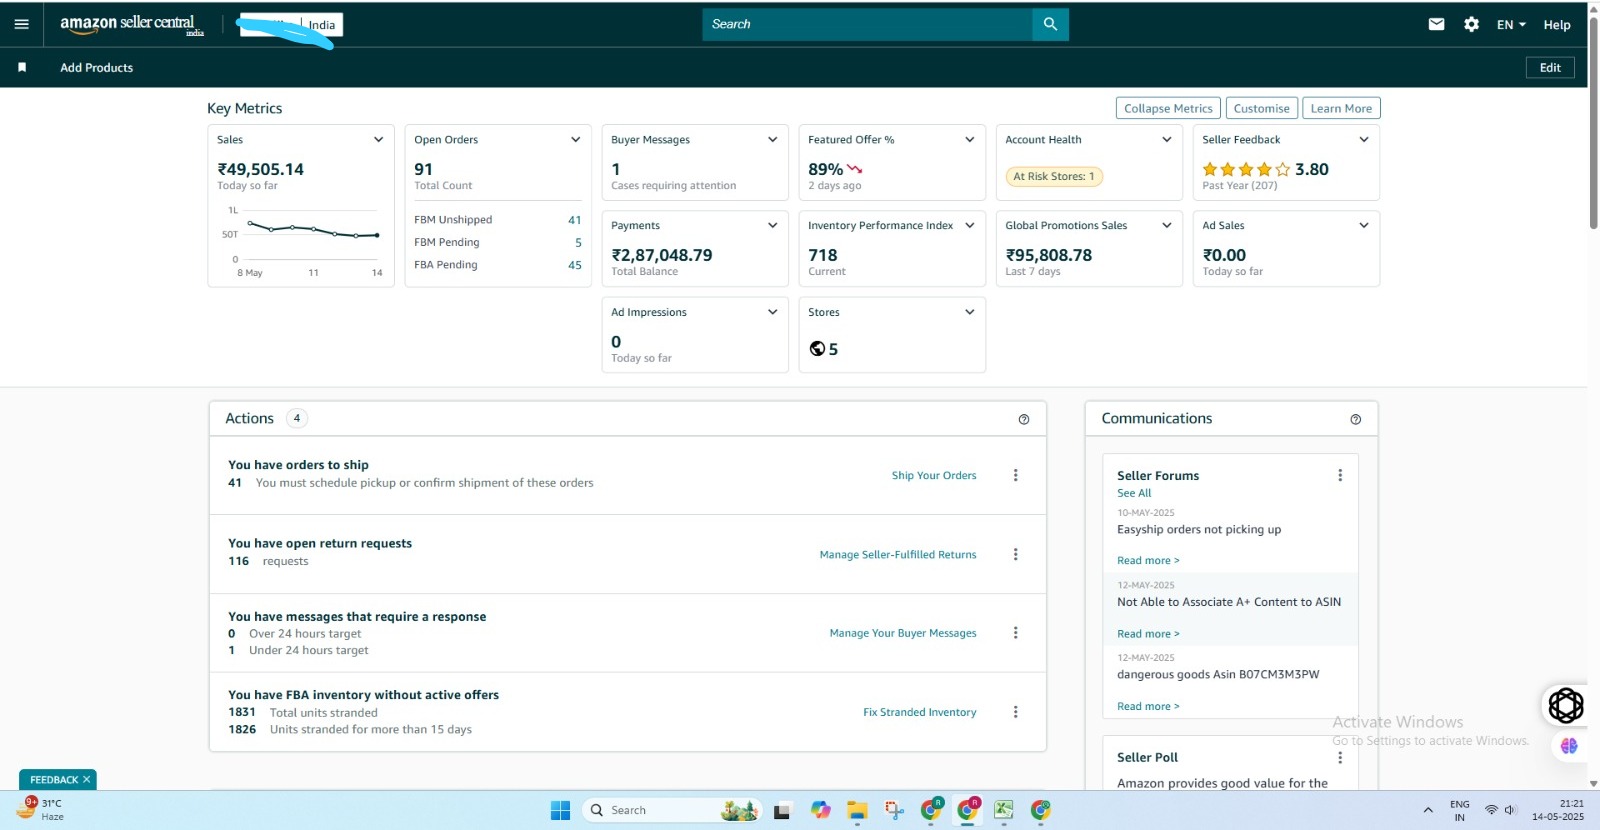Open the hamburger navigation menu
Viewport: 1600px width, 830px height.
[x=21, y=24]
